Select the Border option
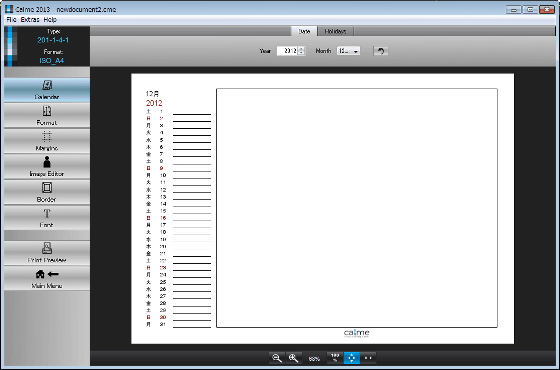 click(x=47, y=192)
